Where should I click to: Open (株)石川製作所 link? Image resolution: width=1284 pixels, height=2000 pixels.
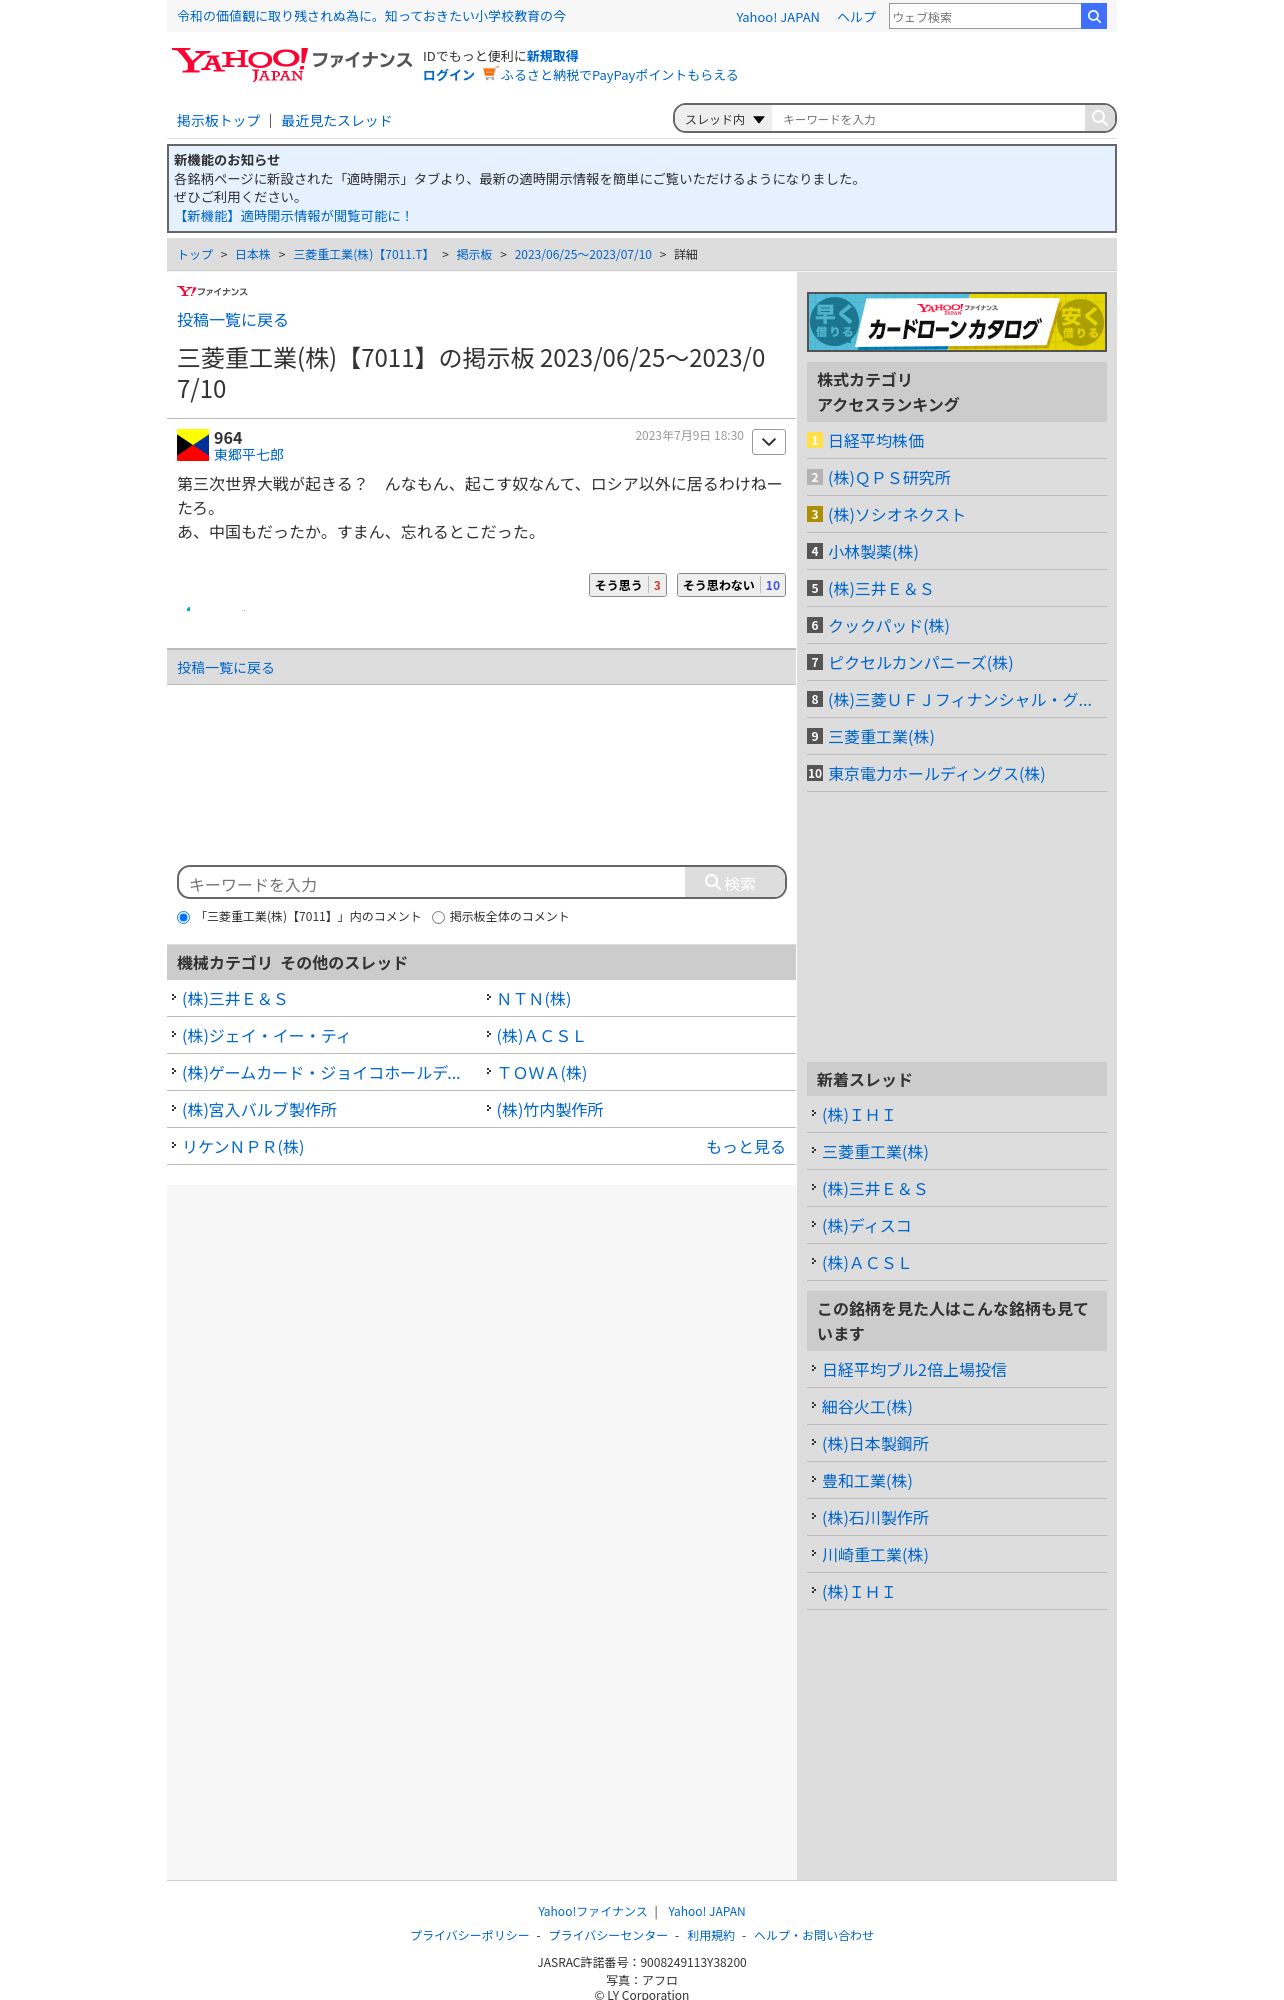coord(875,1518)
